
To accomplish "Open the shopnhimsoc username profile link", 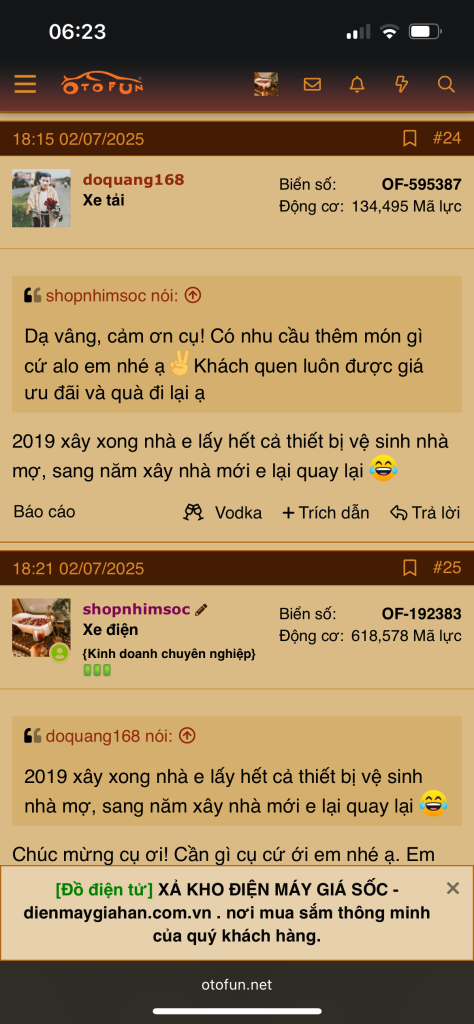I will 136,609.
